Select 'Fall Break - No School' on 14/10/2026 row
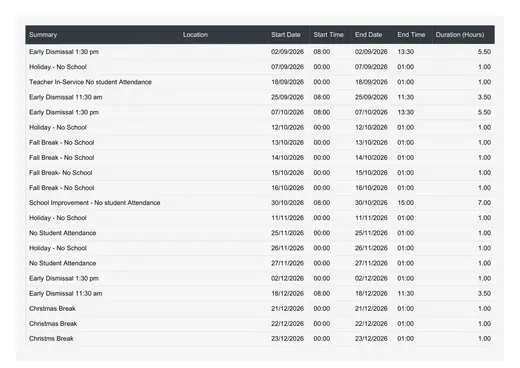The image size is (520, 368). [x=62, y=158]
